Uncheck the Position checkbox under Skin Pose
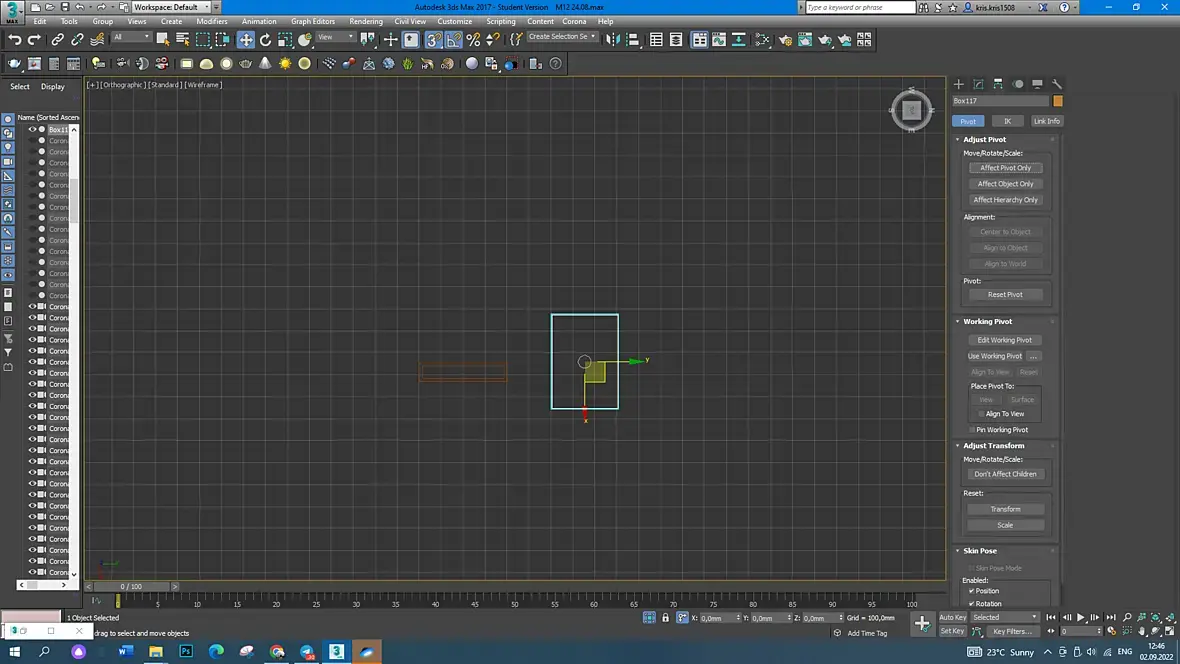Screen dimensions: 1180x664 point(971,591)
